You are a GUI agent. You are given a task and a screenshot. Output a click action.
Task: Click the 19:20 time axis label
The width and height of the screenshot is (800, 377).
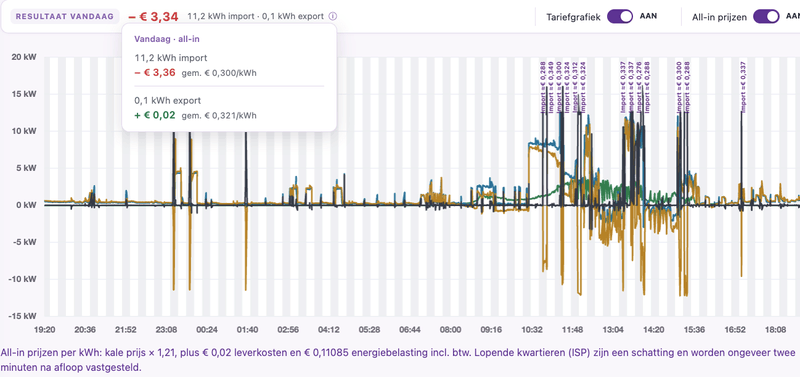[x=44, y=330]
